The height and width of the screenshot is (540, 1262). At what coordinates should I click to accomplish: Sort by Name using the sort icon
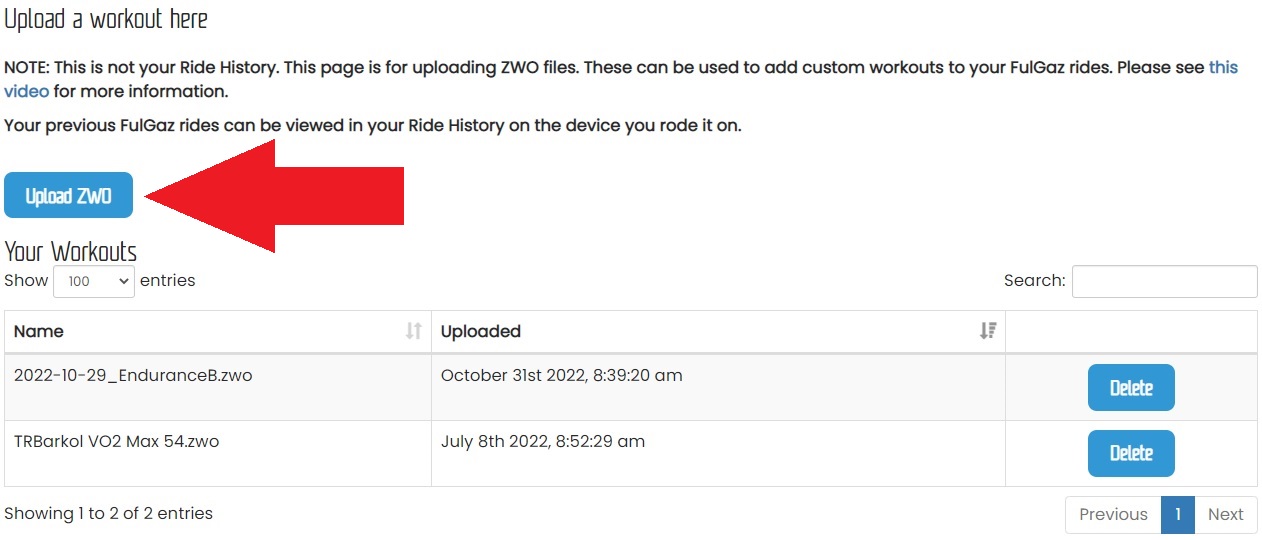click(413, 331)
